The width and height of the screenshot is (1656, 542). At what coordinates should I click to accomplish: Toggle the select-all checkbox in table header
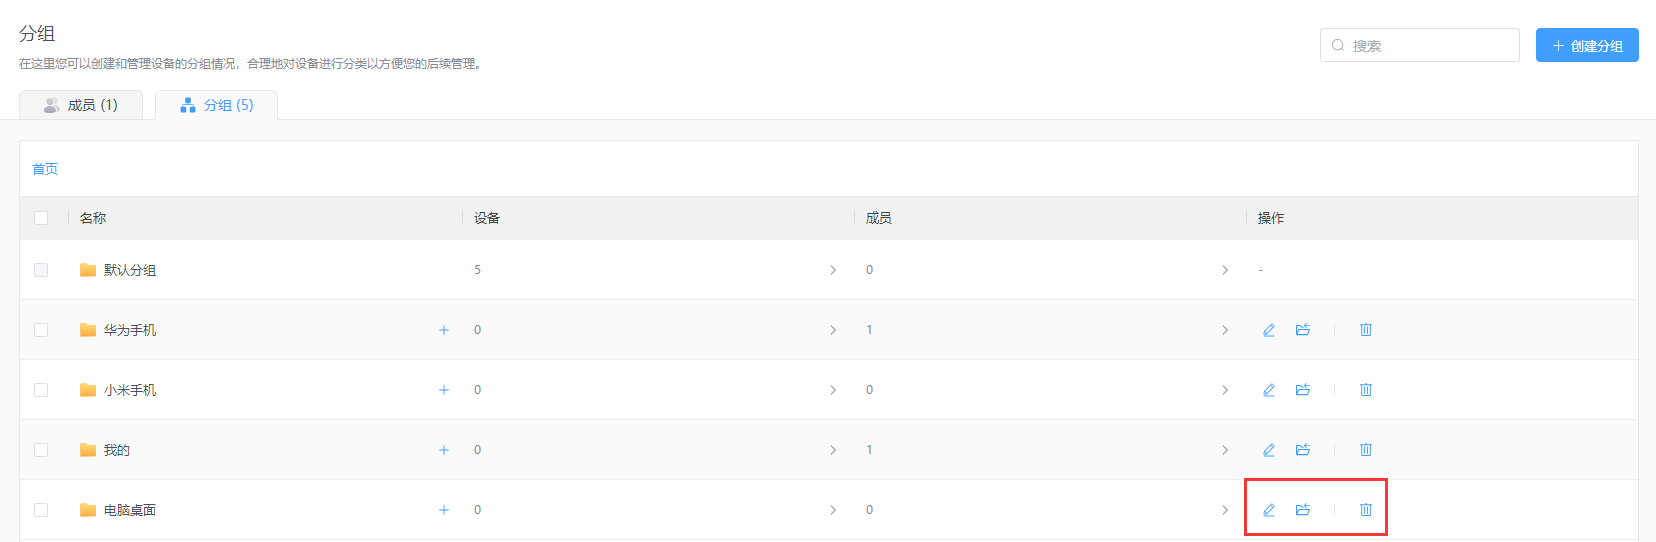tap(41, 218)
